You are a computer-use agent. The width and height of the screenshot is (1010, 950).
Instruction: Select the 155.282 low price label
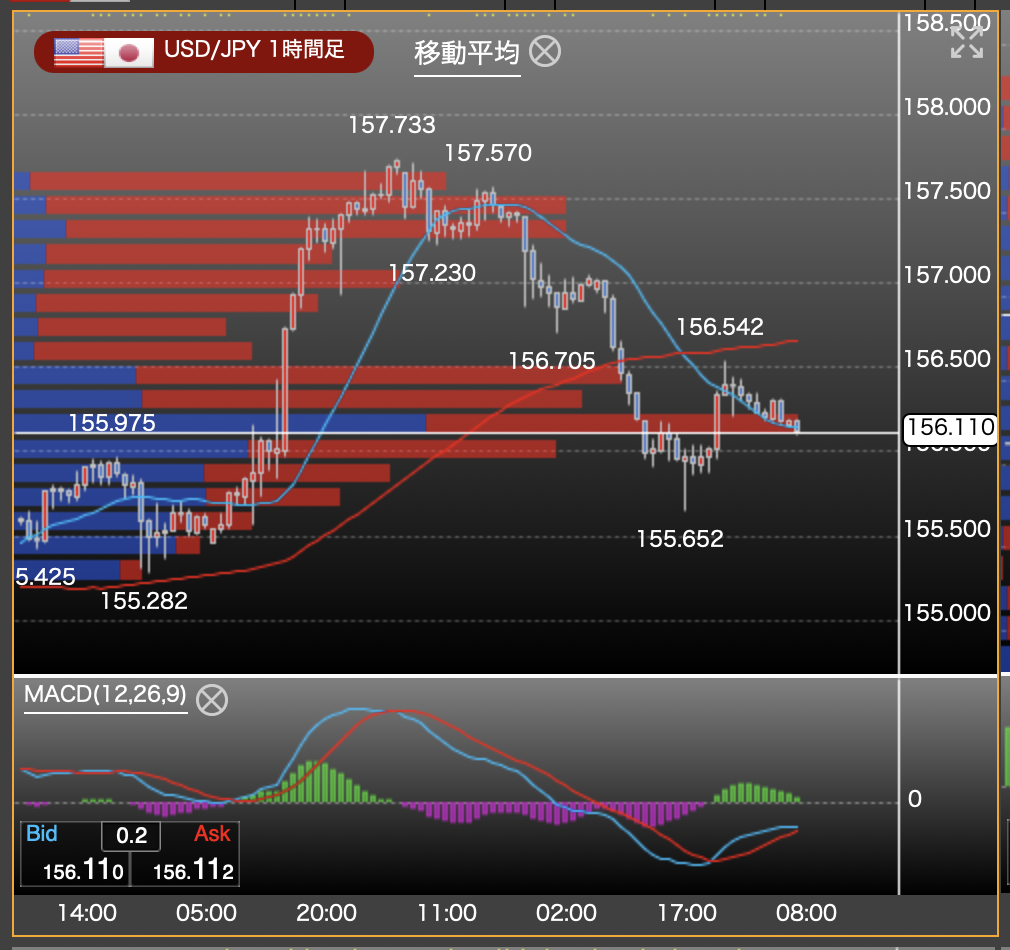(x=144, y=601)
